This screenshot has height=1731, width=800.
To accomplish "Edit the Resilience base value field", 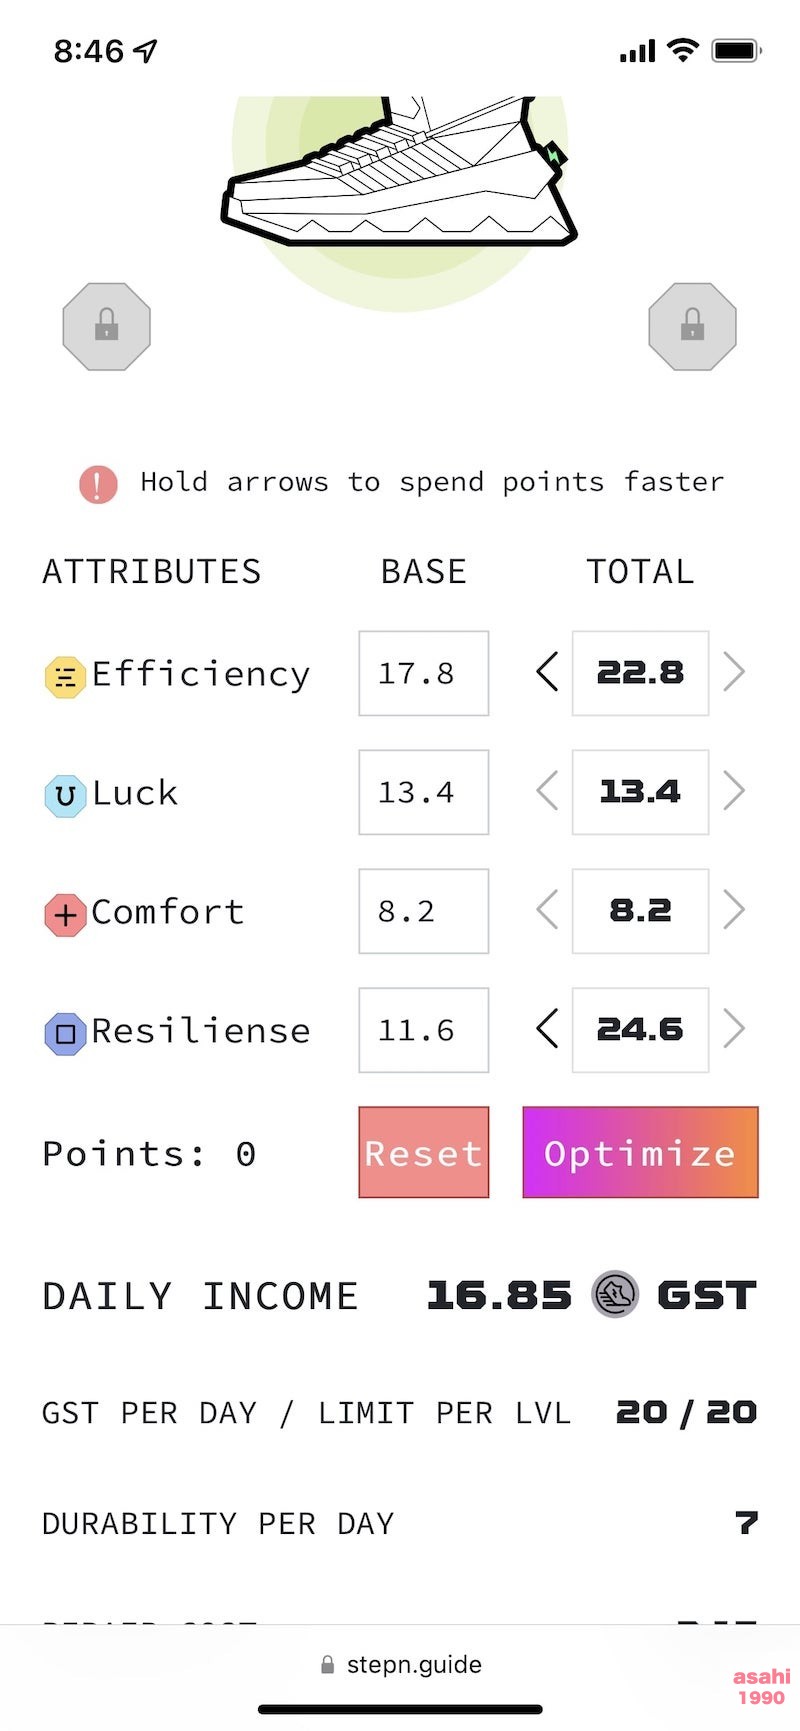I will 424,1030.
